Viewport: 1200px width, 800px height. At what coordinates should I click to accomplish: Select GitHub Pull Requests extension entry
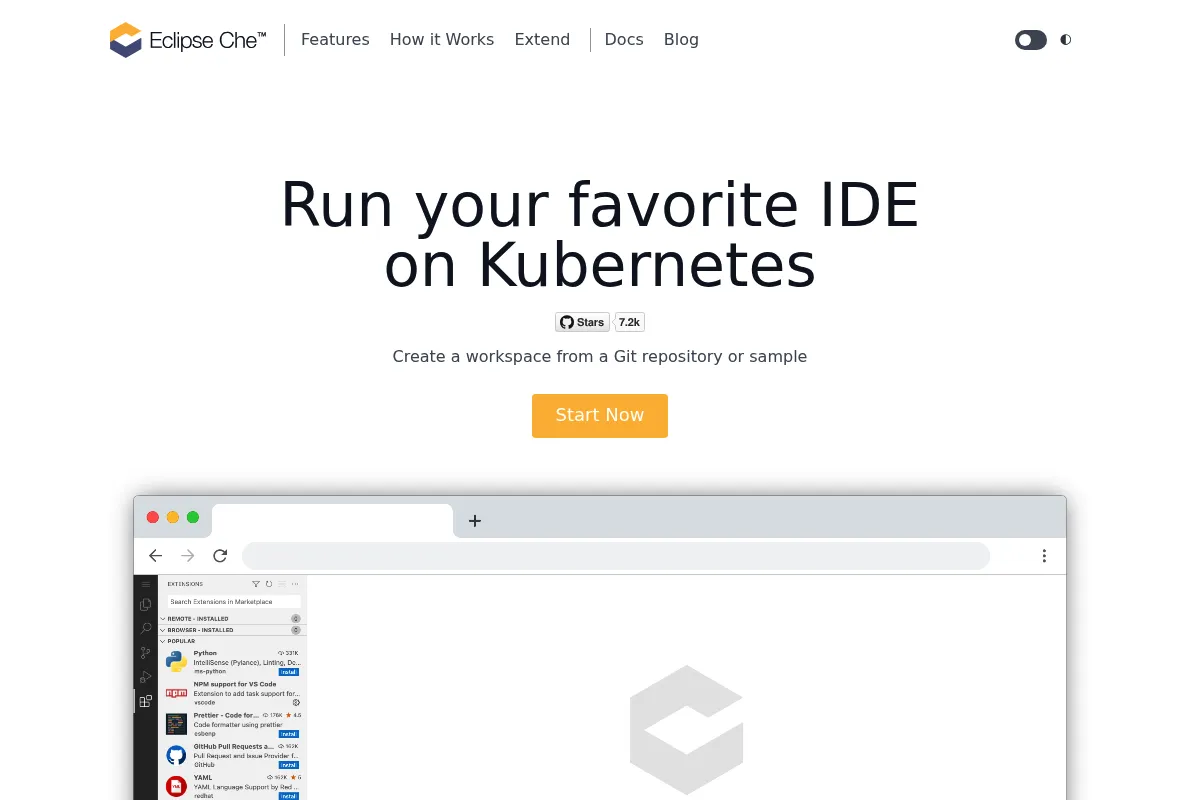point(232,756)
